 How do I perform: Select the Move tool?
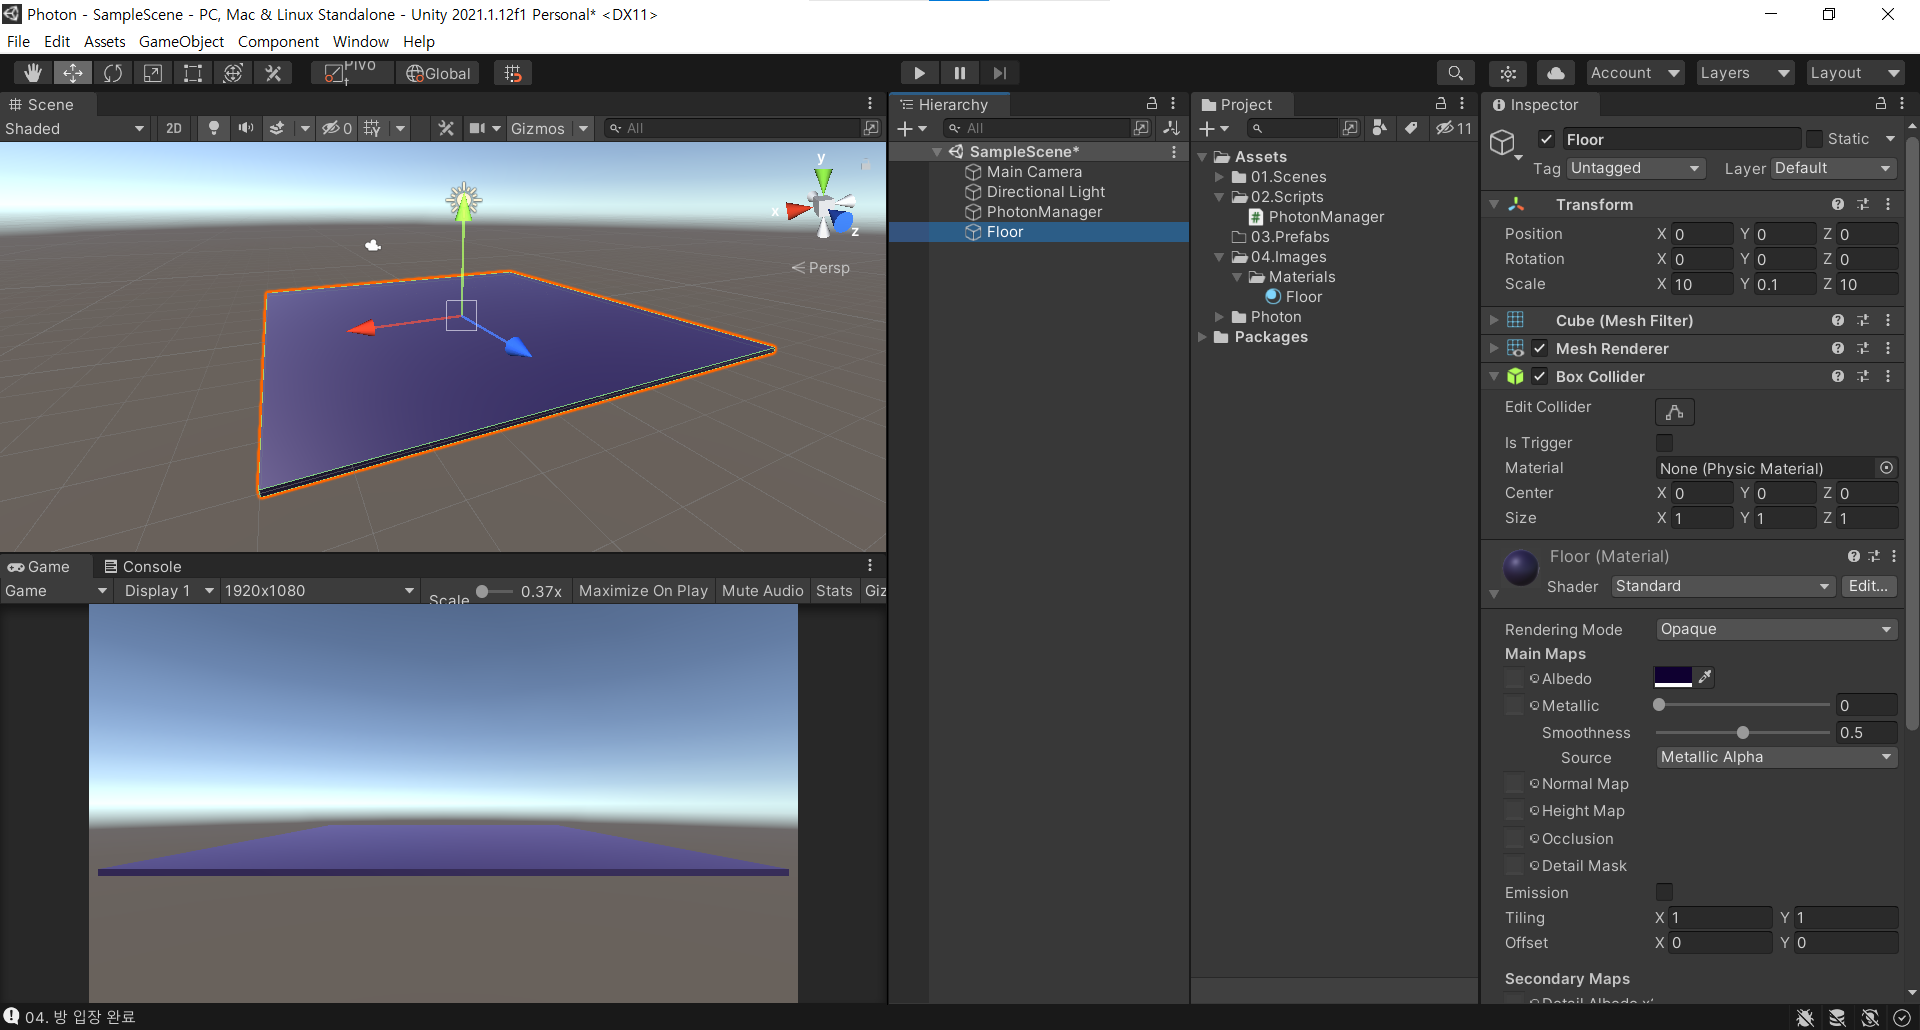(x=73, y=73)
